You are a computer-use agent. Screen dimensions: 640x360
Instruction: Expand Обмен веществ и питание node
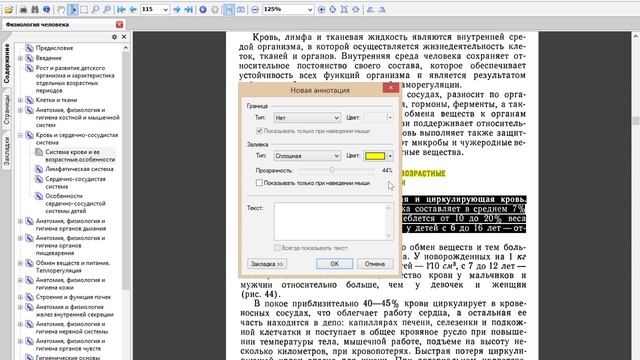[x=20, y=263]
